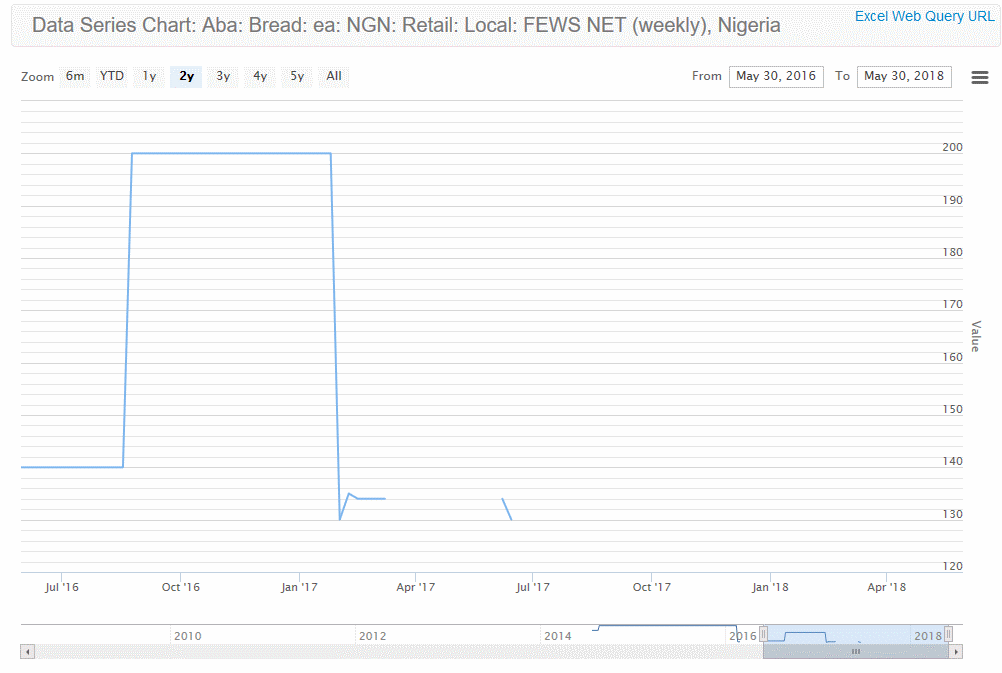Zoom the chart to 1y

pos(149,76)
